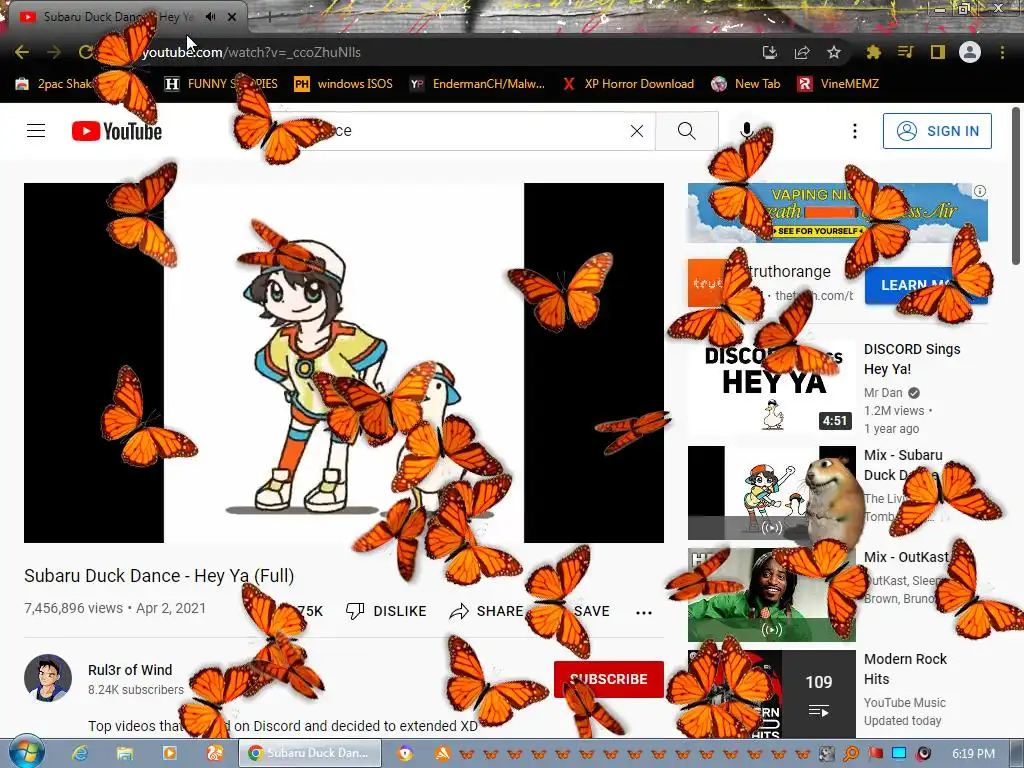This screenshot has width=1024, height=768.
Task: Click the ad info icon on vaping banner
Action: click(x=980, y=191)
